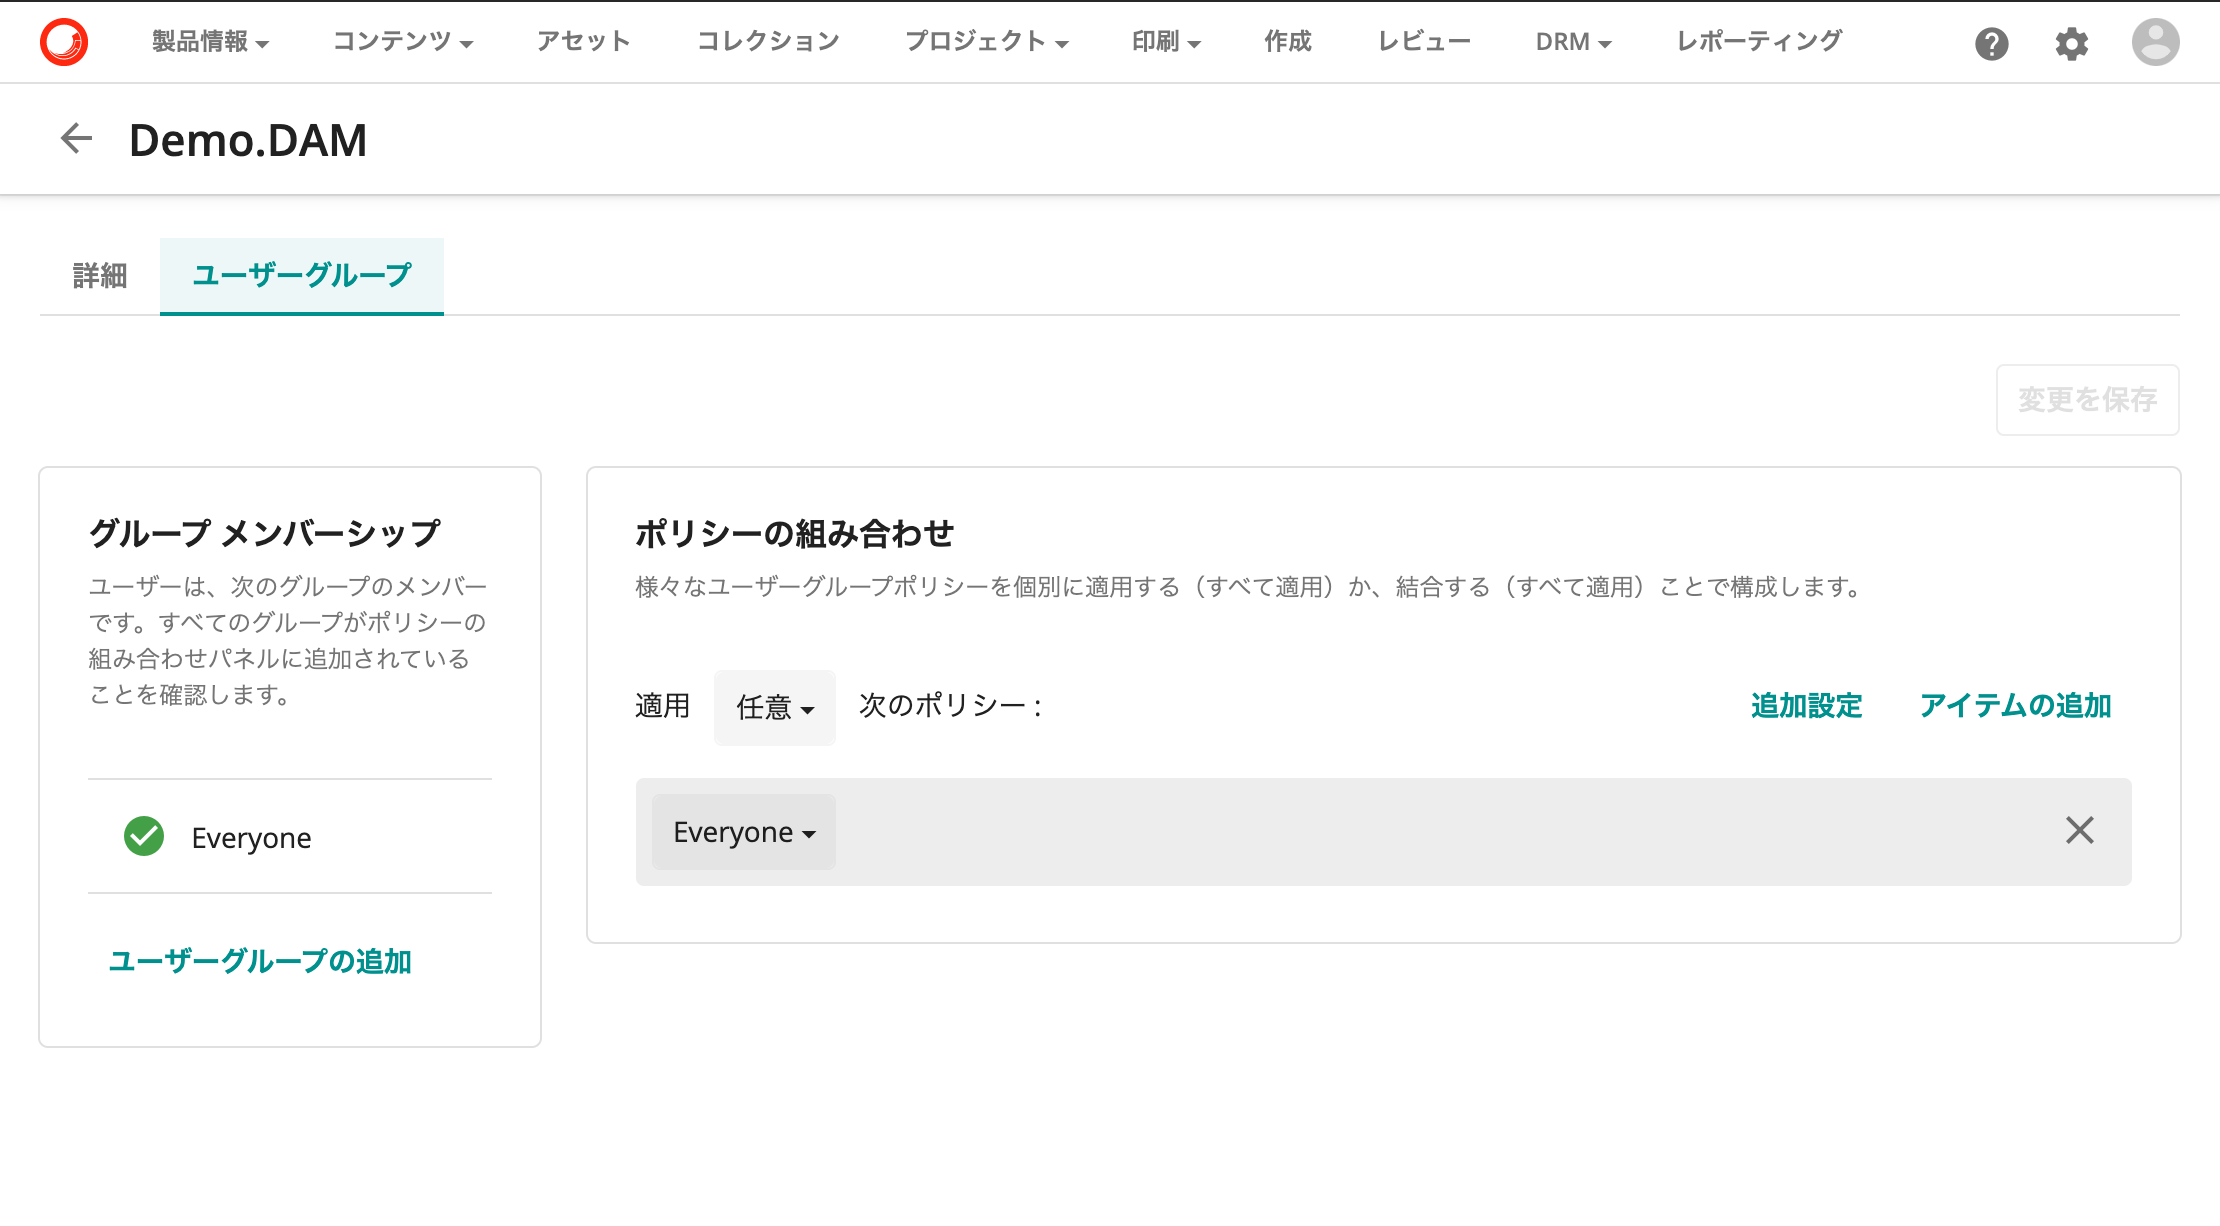This screenshot has width=2220, height=1226.
Task: Go to コレクション in the navigation
Action: (x=768, y=42)
